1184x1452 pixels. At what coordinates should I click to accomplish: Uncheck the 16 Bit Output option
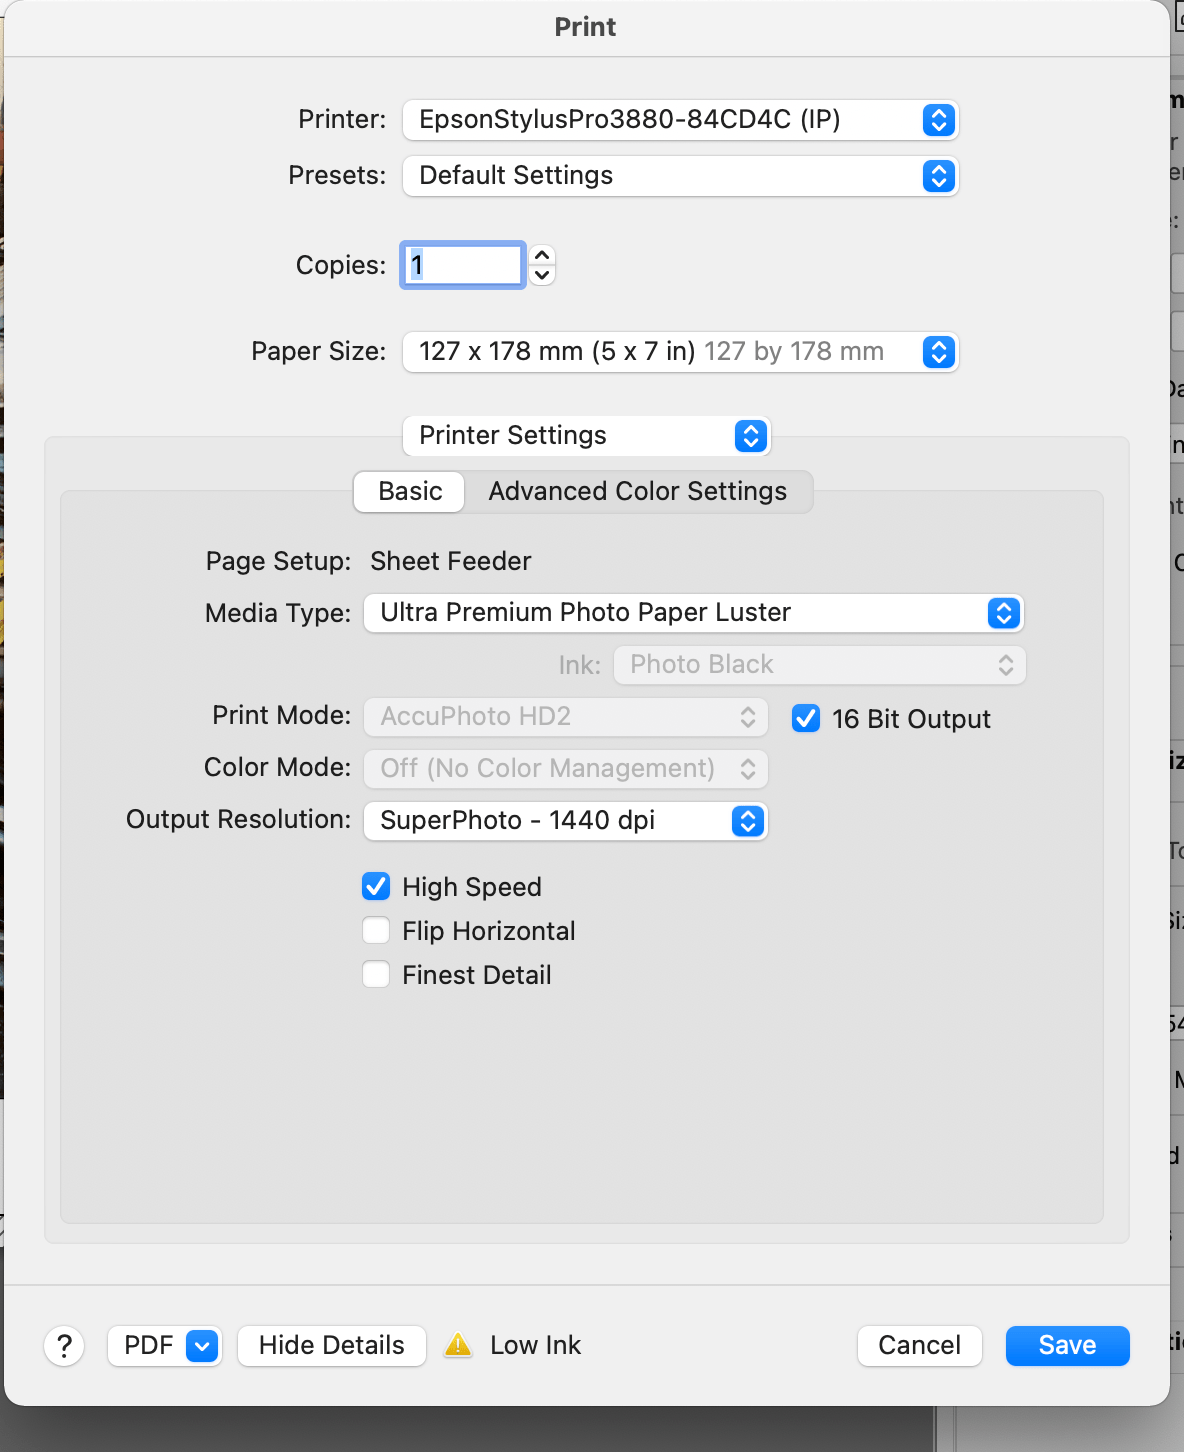[x=805, y=718]
